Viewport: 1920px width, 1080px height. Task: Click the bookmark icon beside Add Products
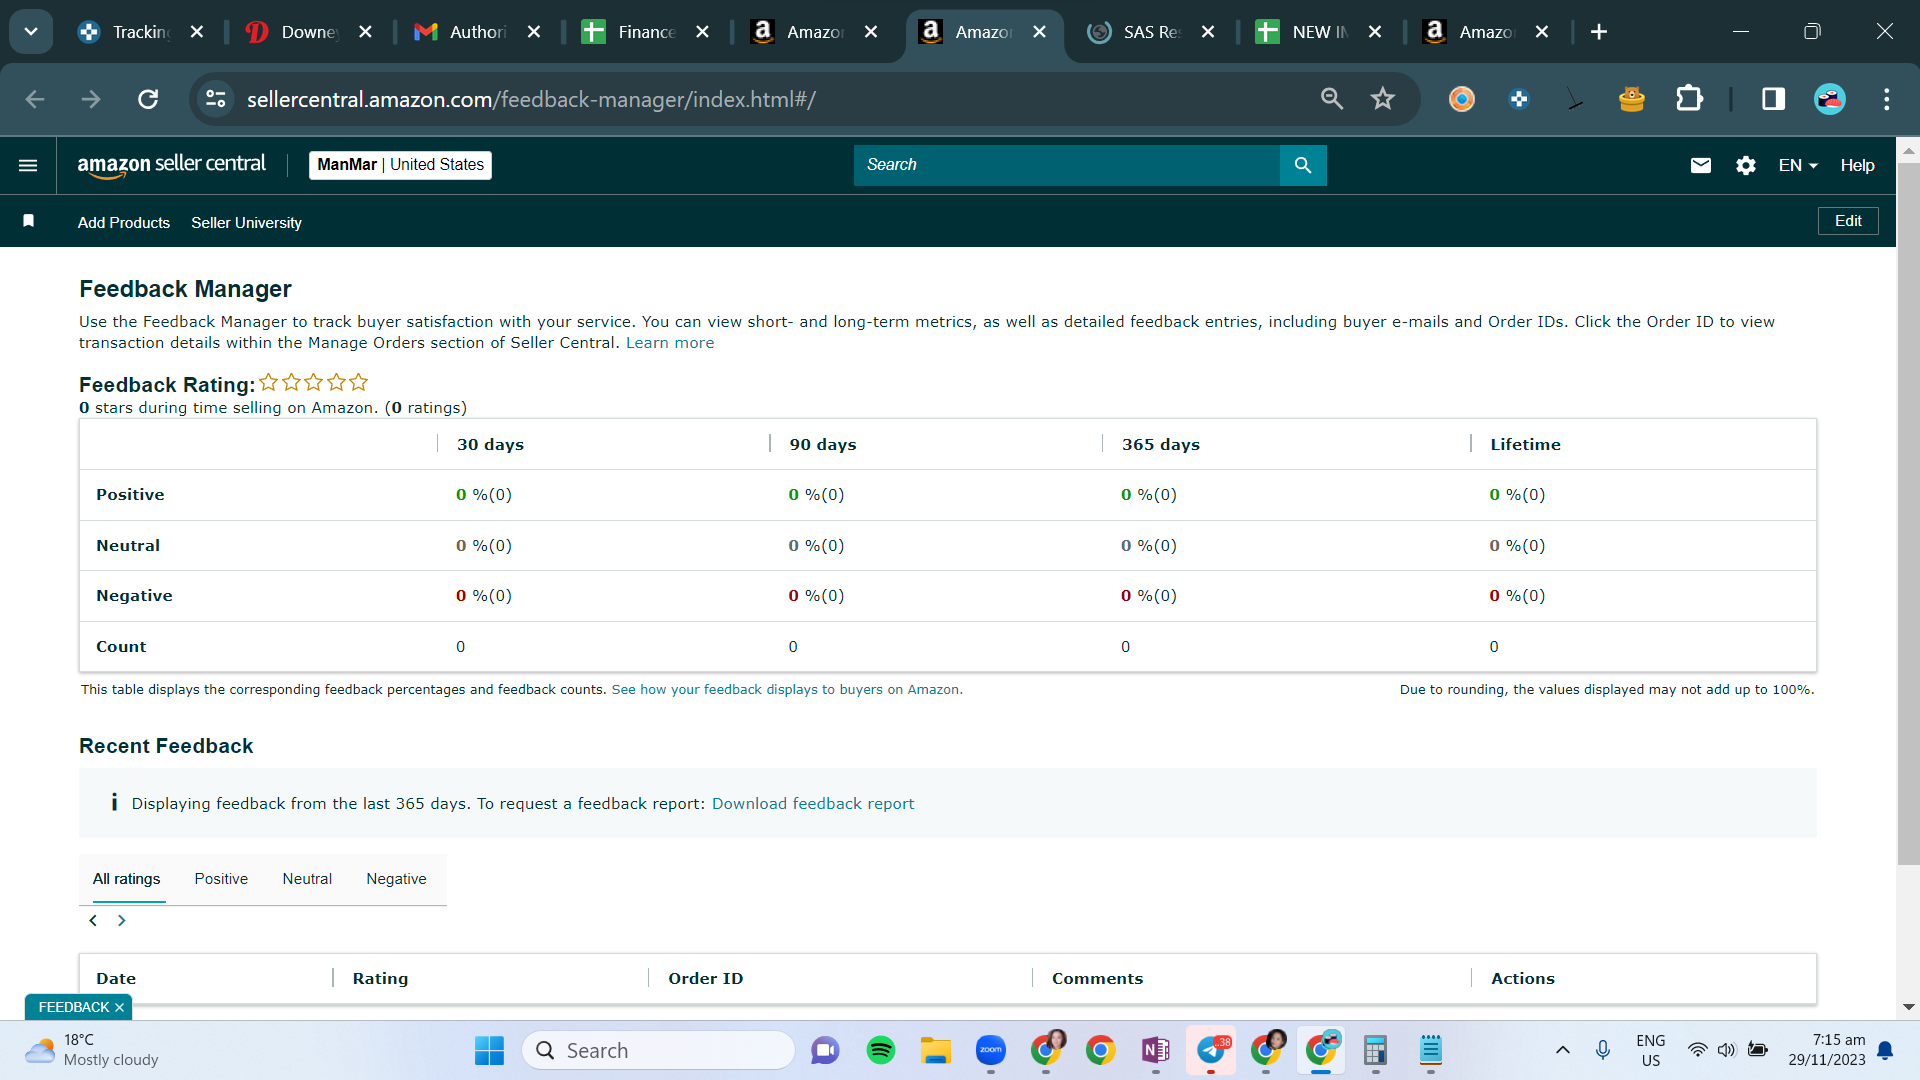(29, 221)
